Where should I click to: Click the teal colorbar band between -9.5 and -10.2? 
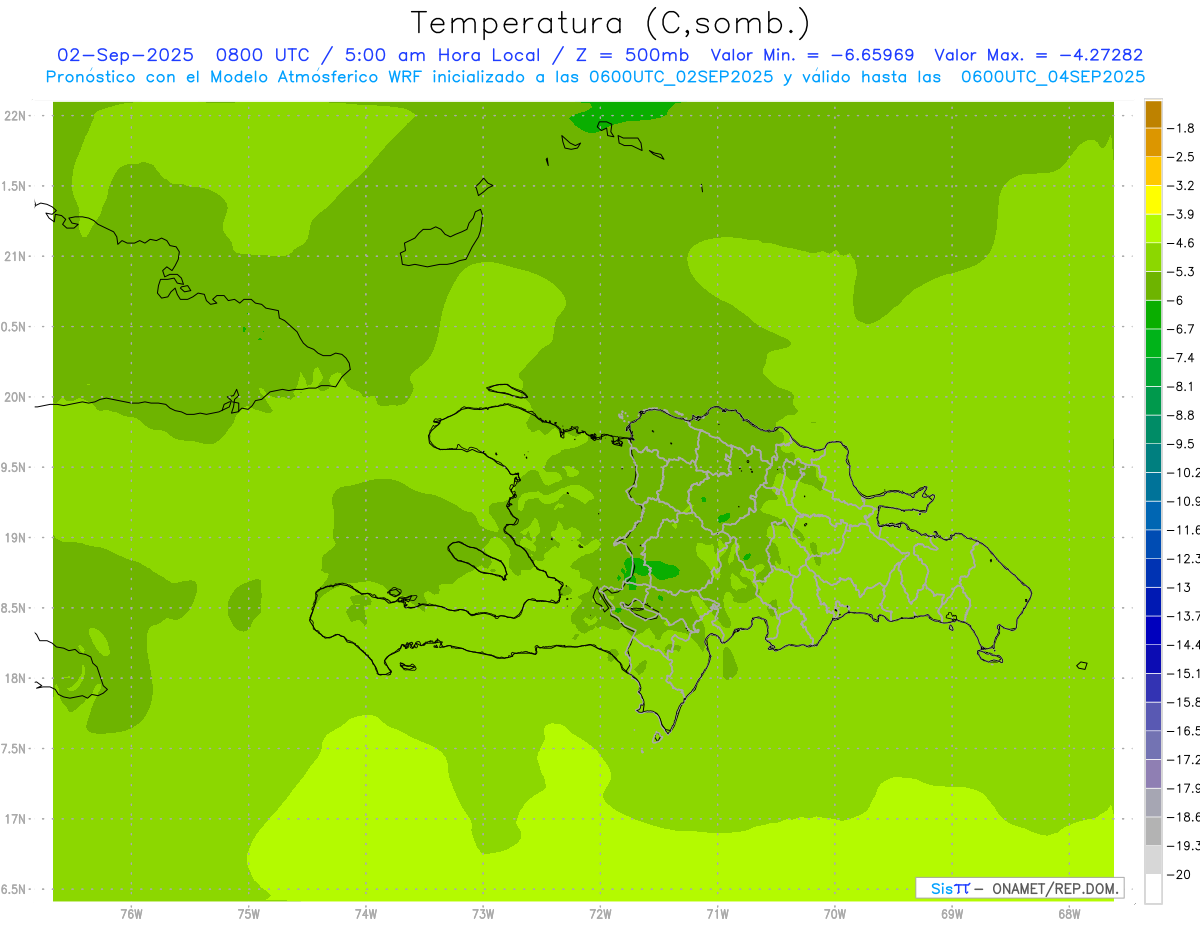pyautogui.click(x=1153, y=459)
